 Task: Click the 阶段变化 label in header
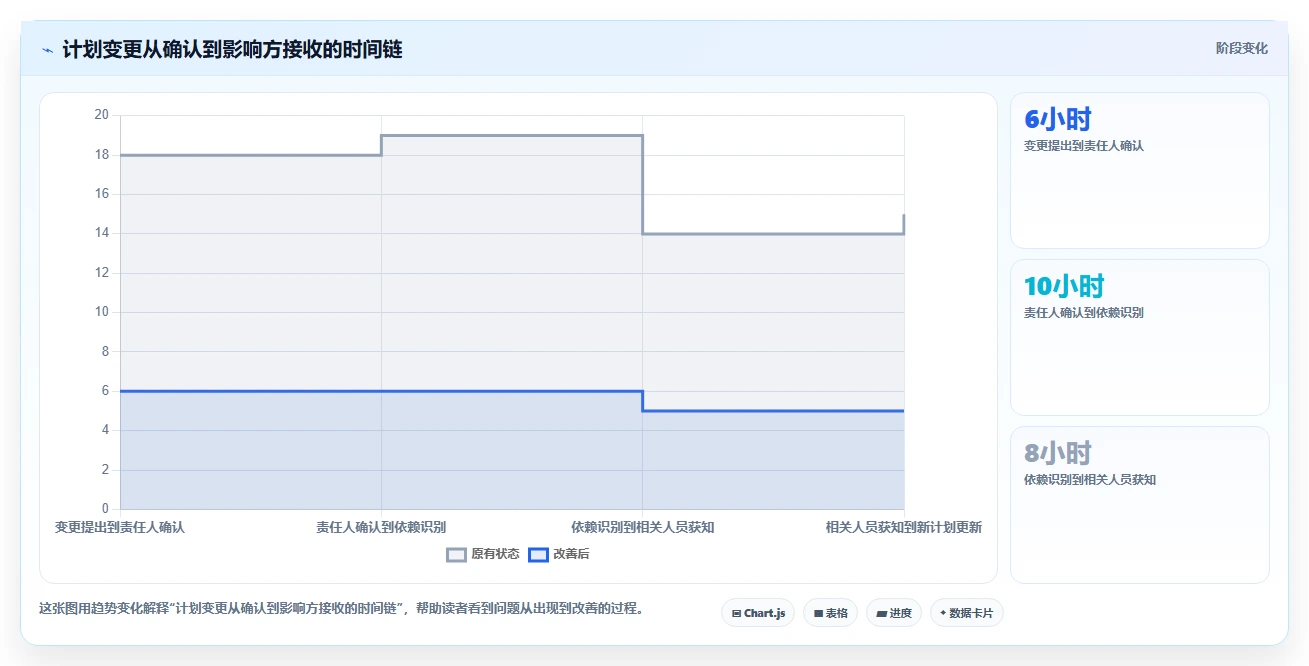1242,48
